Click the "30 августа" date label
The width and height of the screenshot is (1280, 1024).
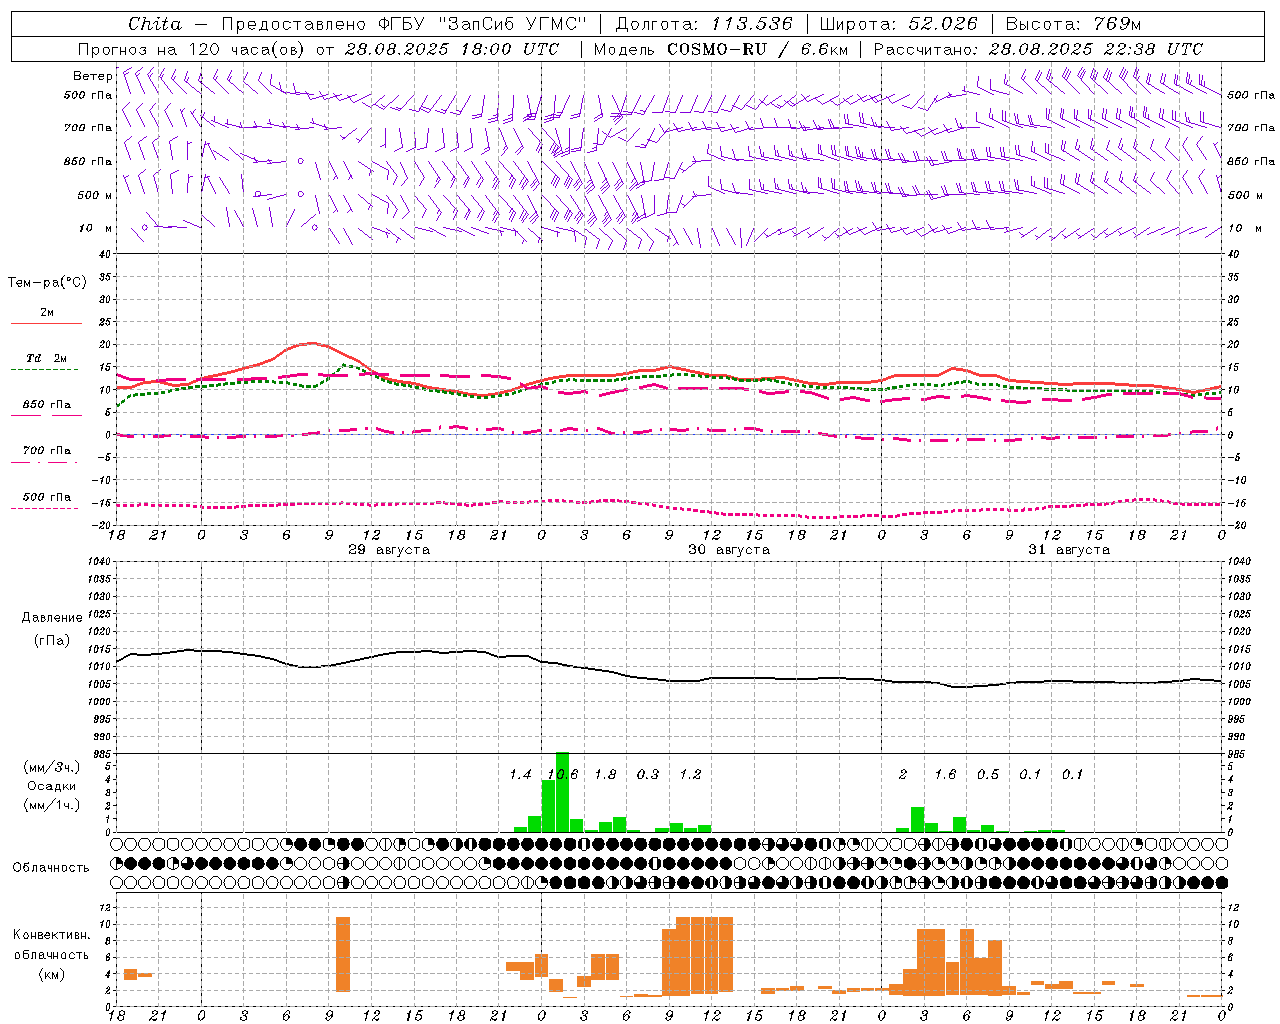pos(729,550)
